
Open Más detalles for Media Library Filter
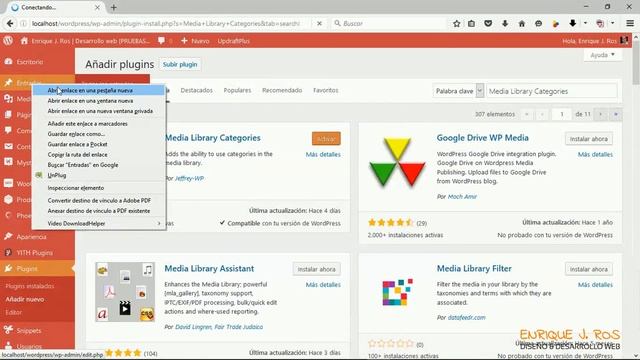point(595,284)
